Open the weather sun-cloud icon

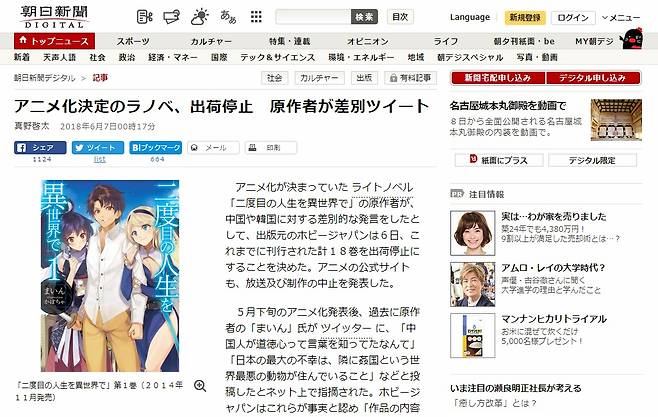click(200, 17)
